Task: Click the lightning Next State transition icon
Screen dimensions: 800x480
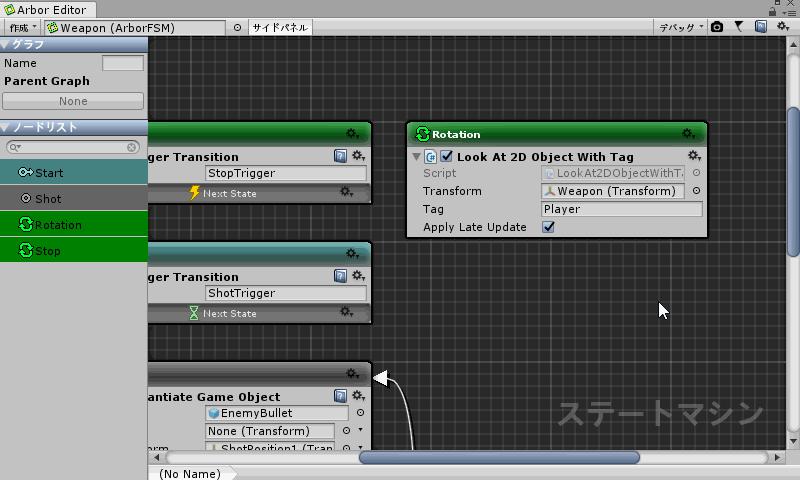Action: tap(195, 193)
